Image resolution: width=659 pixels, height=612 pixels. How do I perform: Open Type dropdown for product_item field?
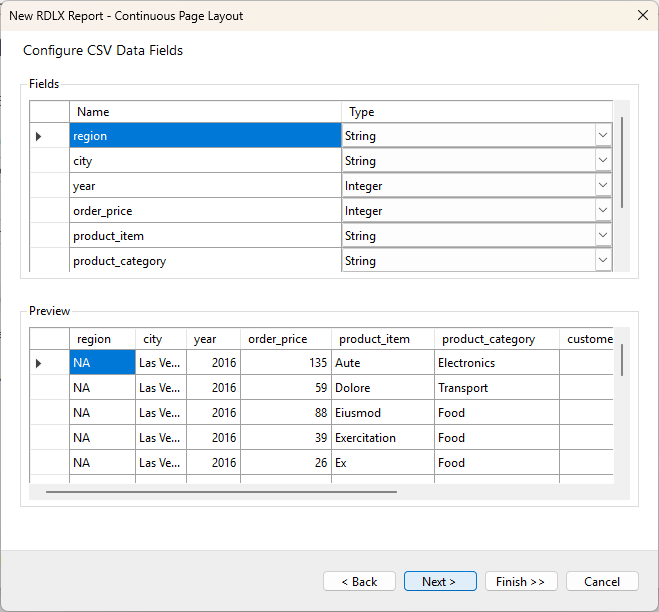coord(602,236)
